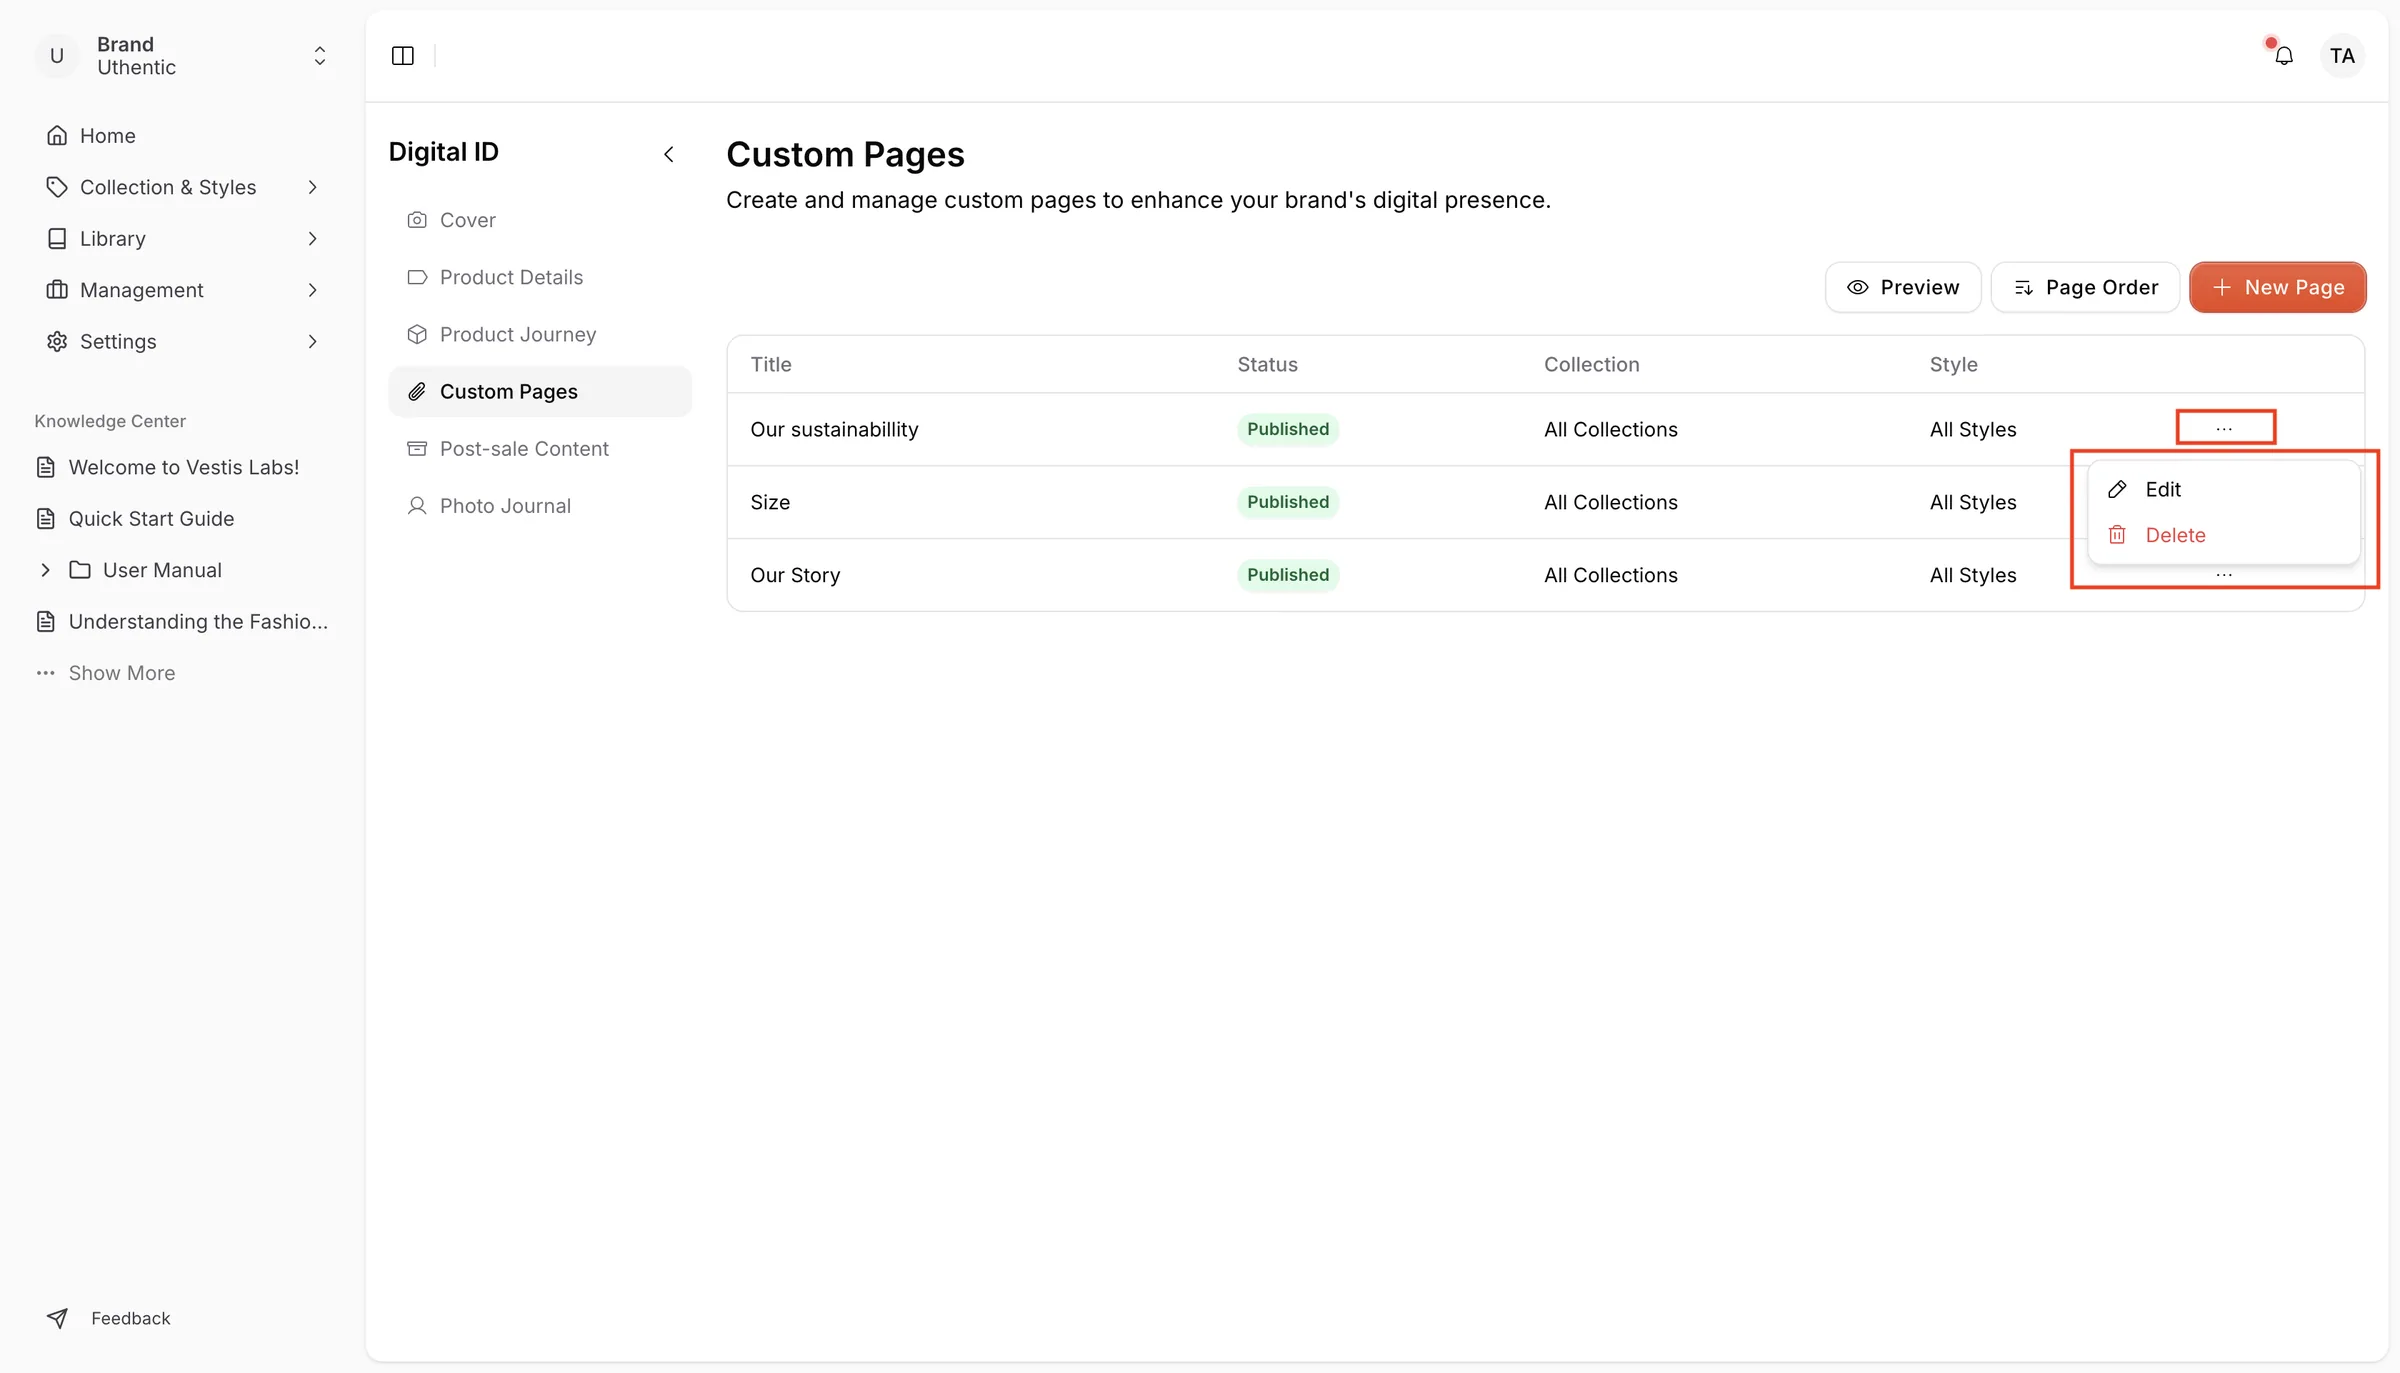Click the Collection & Styles tag icon
The height and width of the screenshot is (1373, 2400).
(57, 187)
